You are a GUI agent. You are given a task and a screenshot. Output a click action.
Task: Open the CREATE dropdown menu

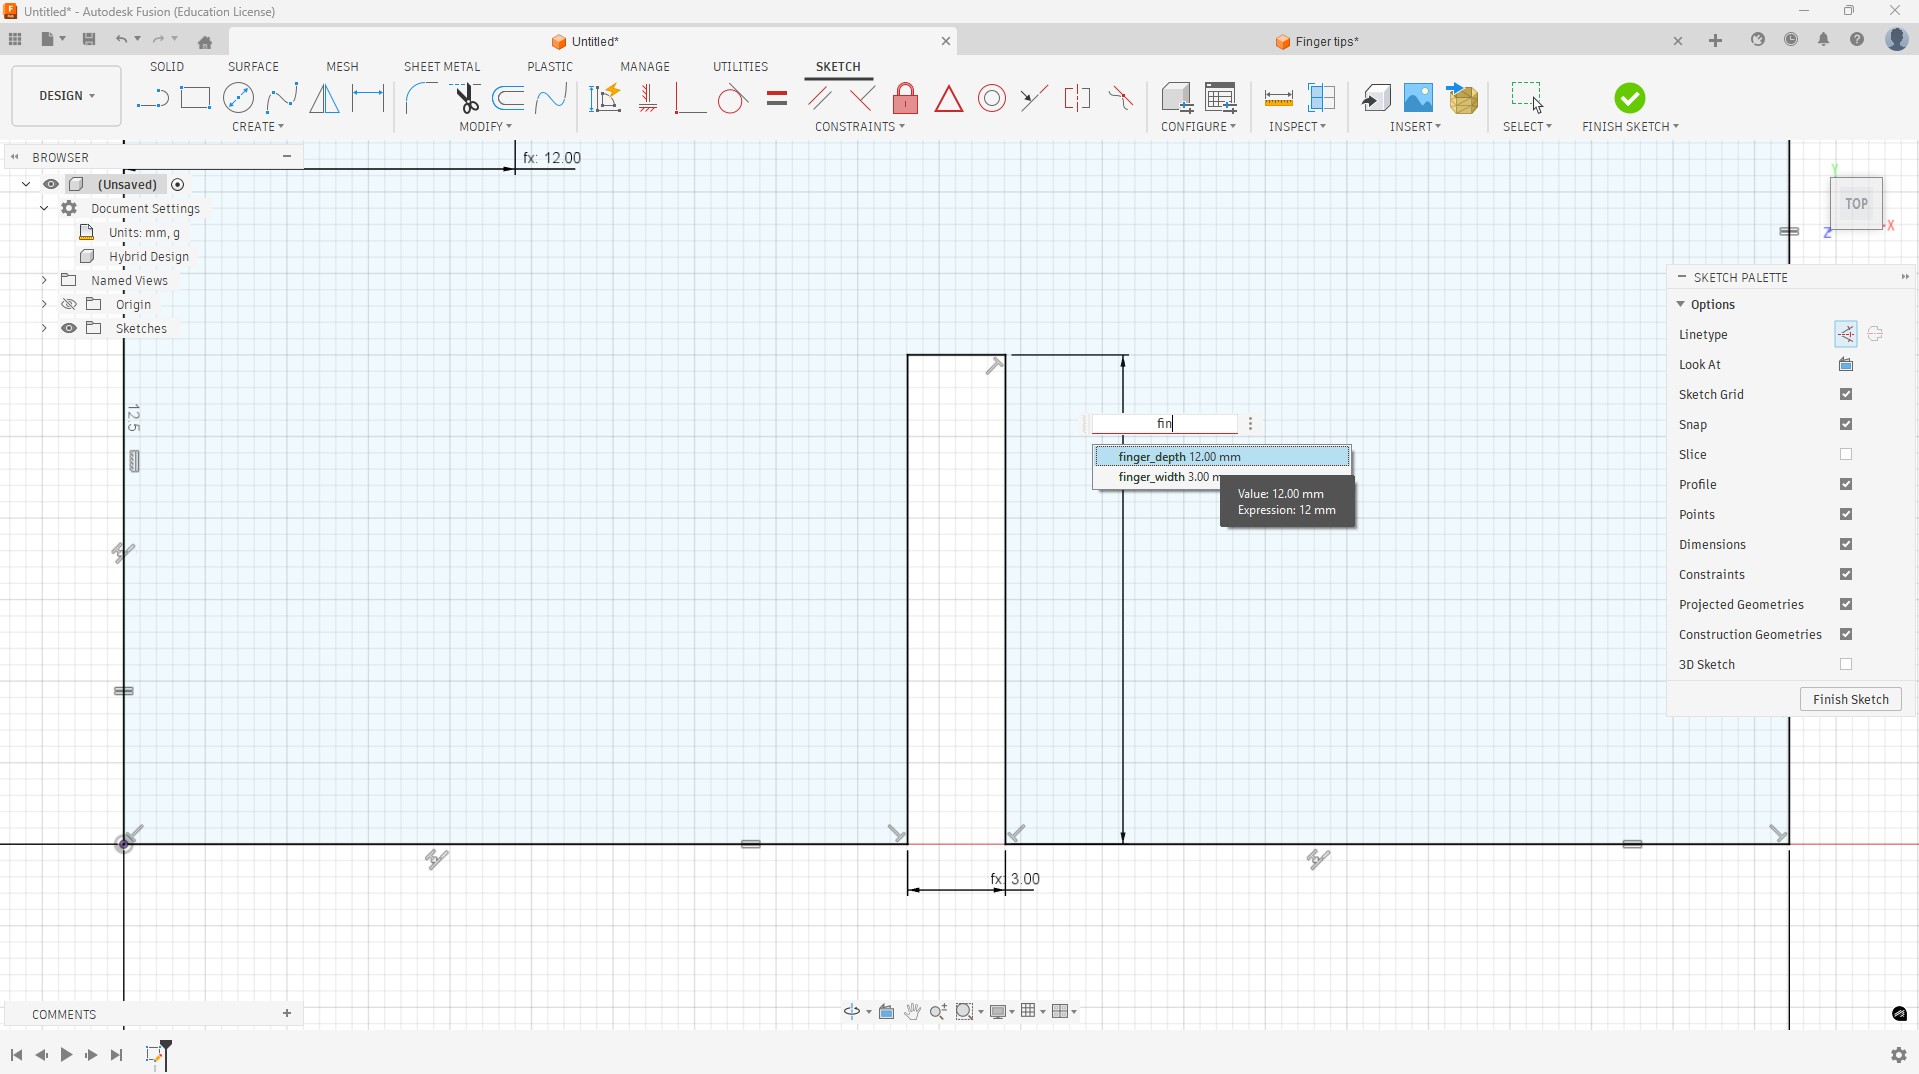point(258,127)
